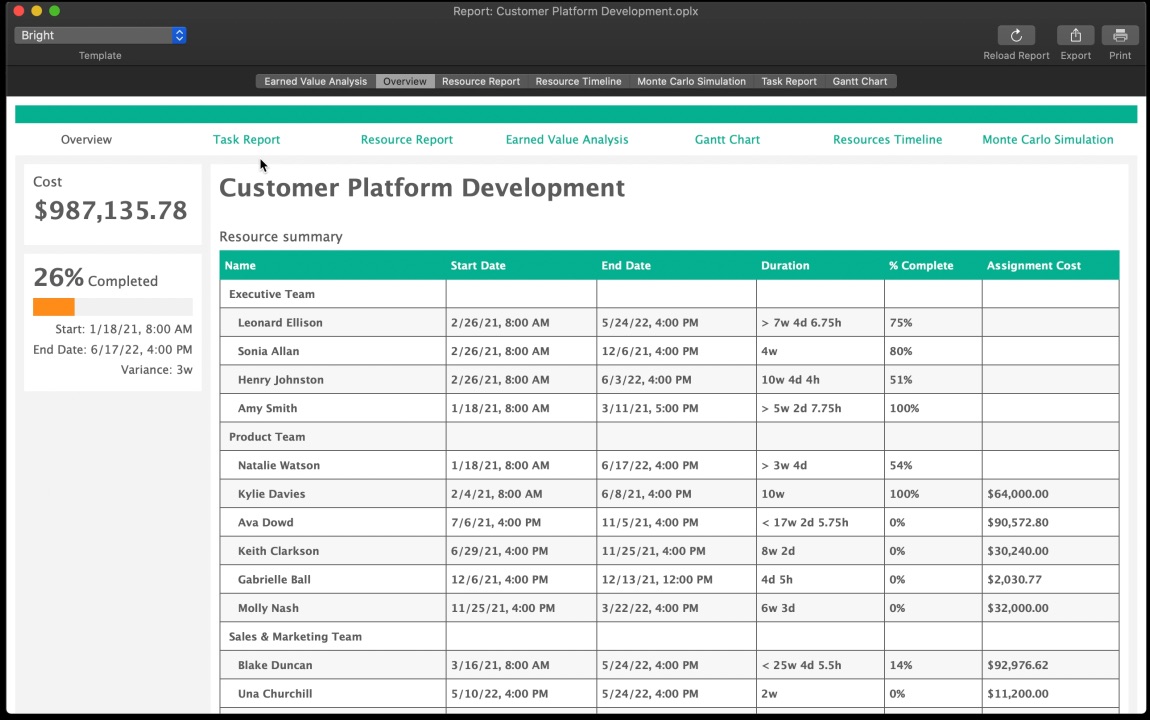The height and width of the screenshot is (720, 1150).
Task: Click Keith Clarkson resource name
Action: pyautogui.click(x=279, y=551)
